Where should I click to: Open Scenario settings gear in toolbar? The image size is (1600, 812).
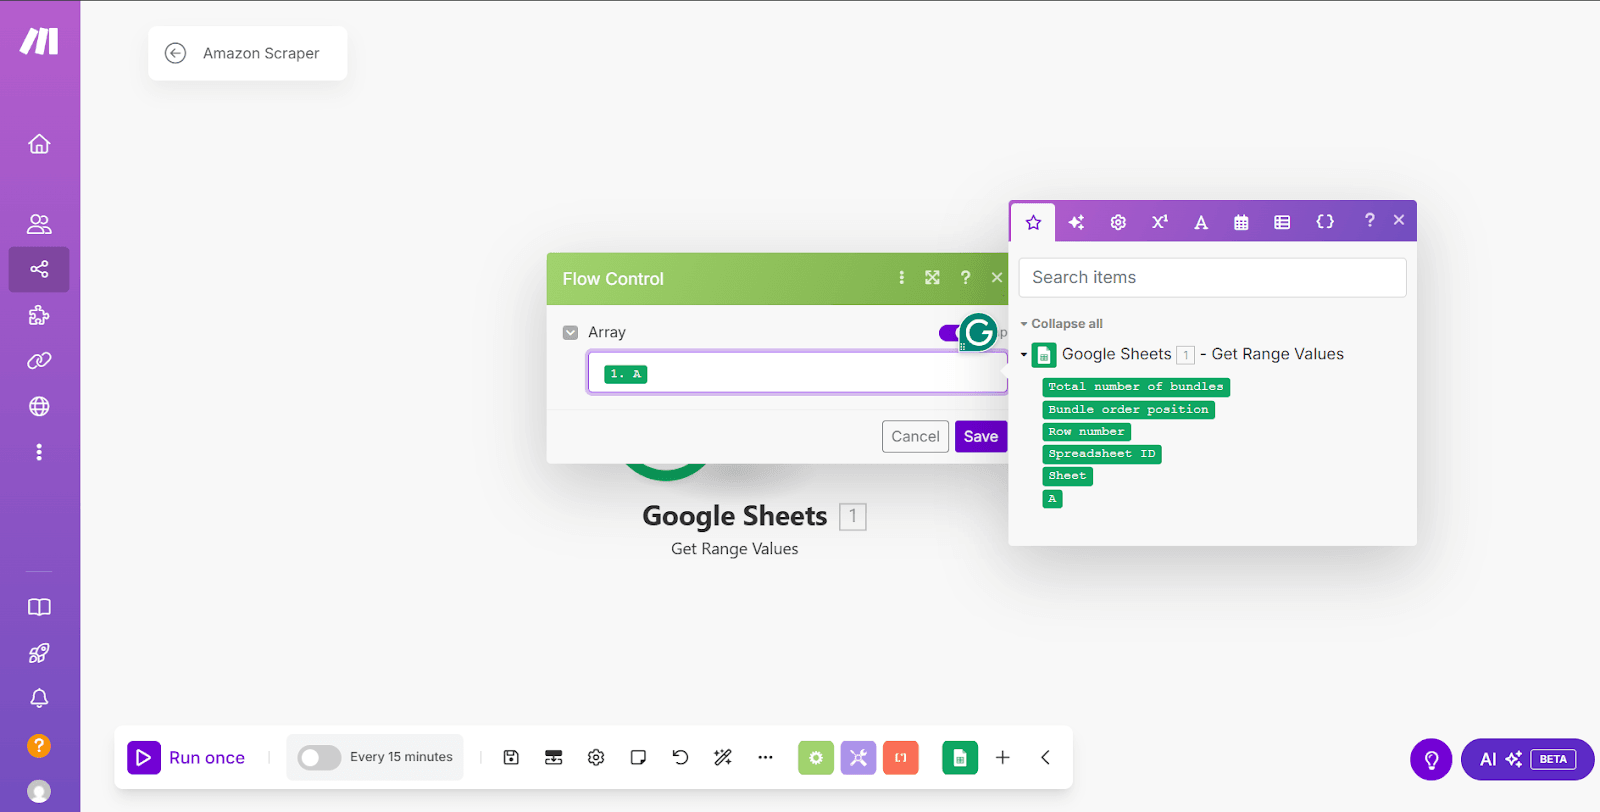(x=596, y=757)
